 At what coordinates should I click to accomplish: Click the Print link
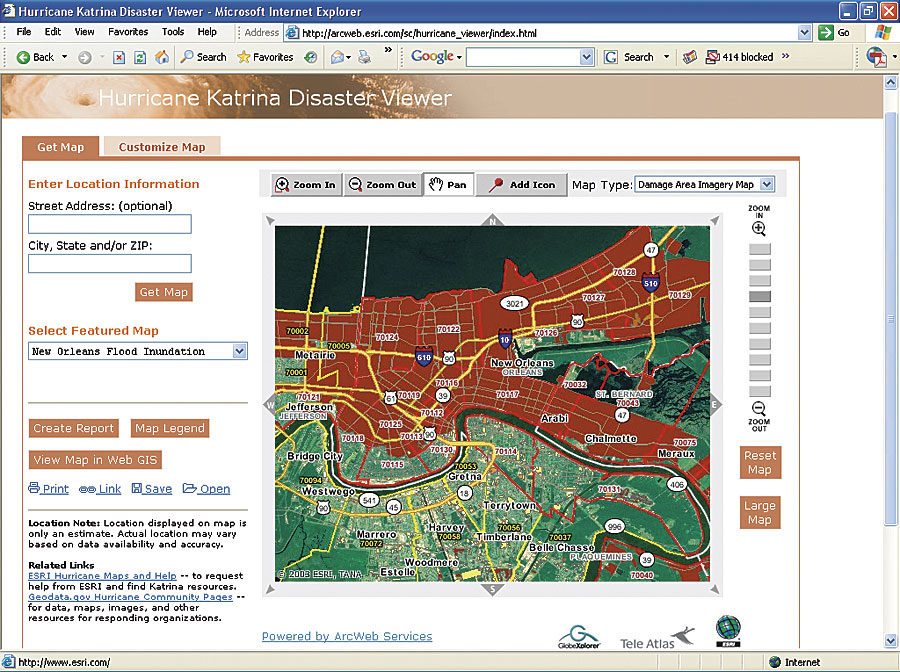click(49, 489)
